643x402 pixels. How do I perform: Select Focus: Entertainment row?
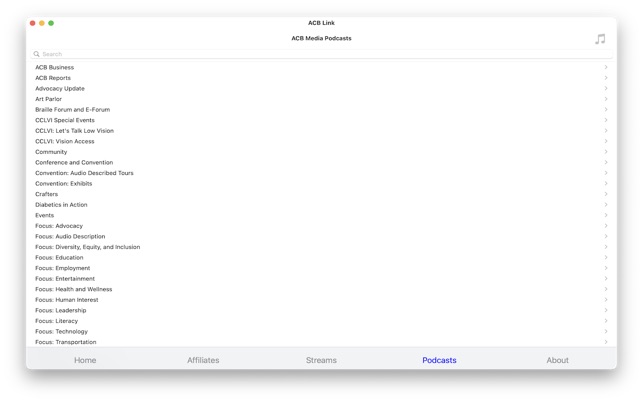click(x=322, y=279)
